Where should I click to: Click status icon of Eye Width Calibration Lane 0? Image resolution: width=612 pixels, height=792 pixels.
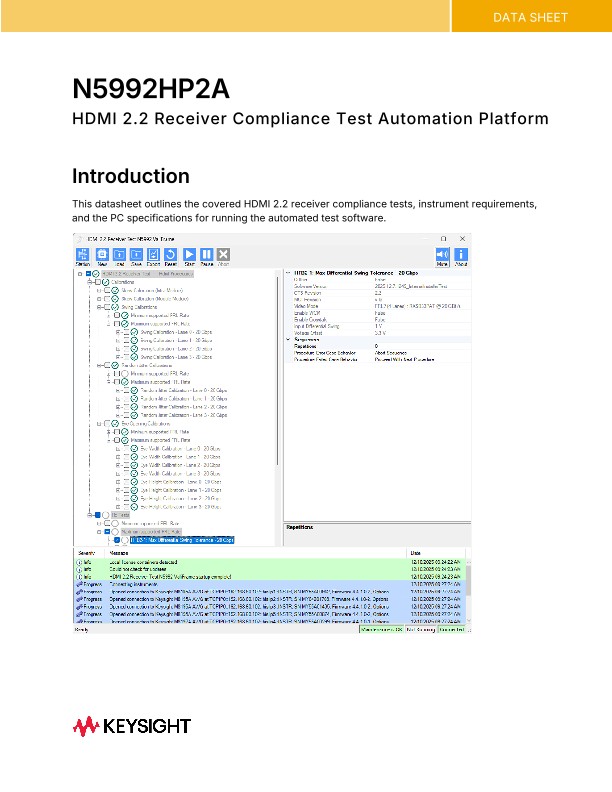[134, 449]
